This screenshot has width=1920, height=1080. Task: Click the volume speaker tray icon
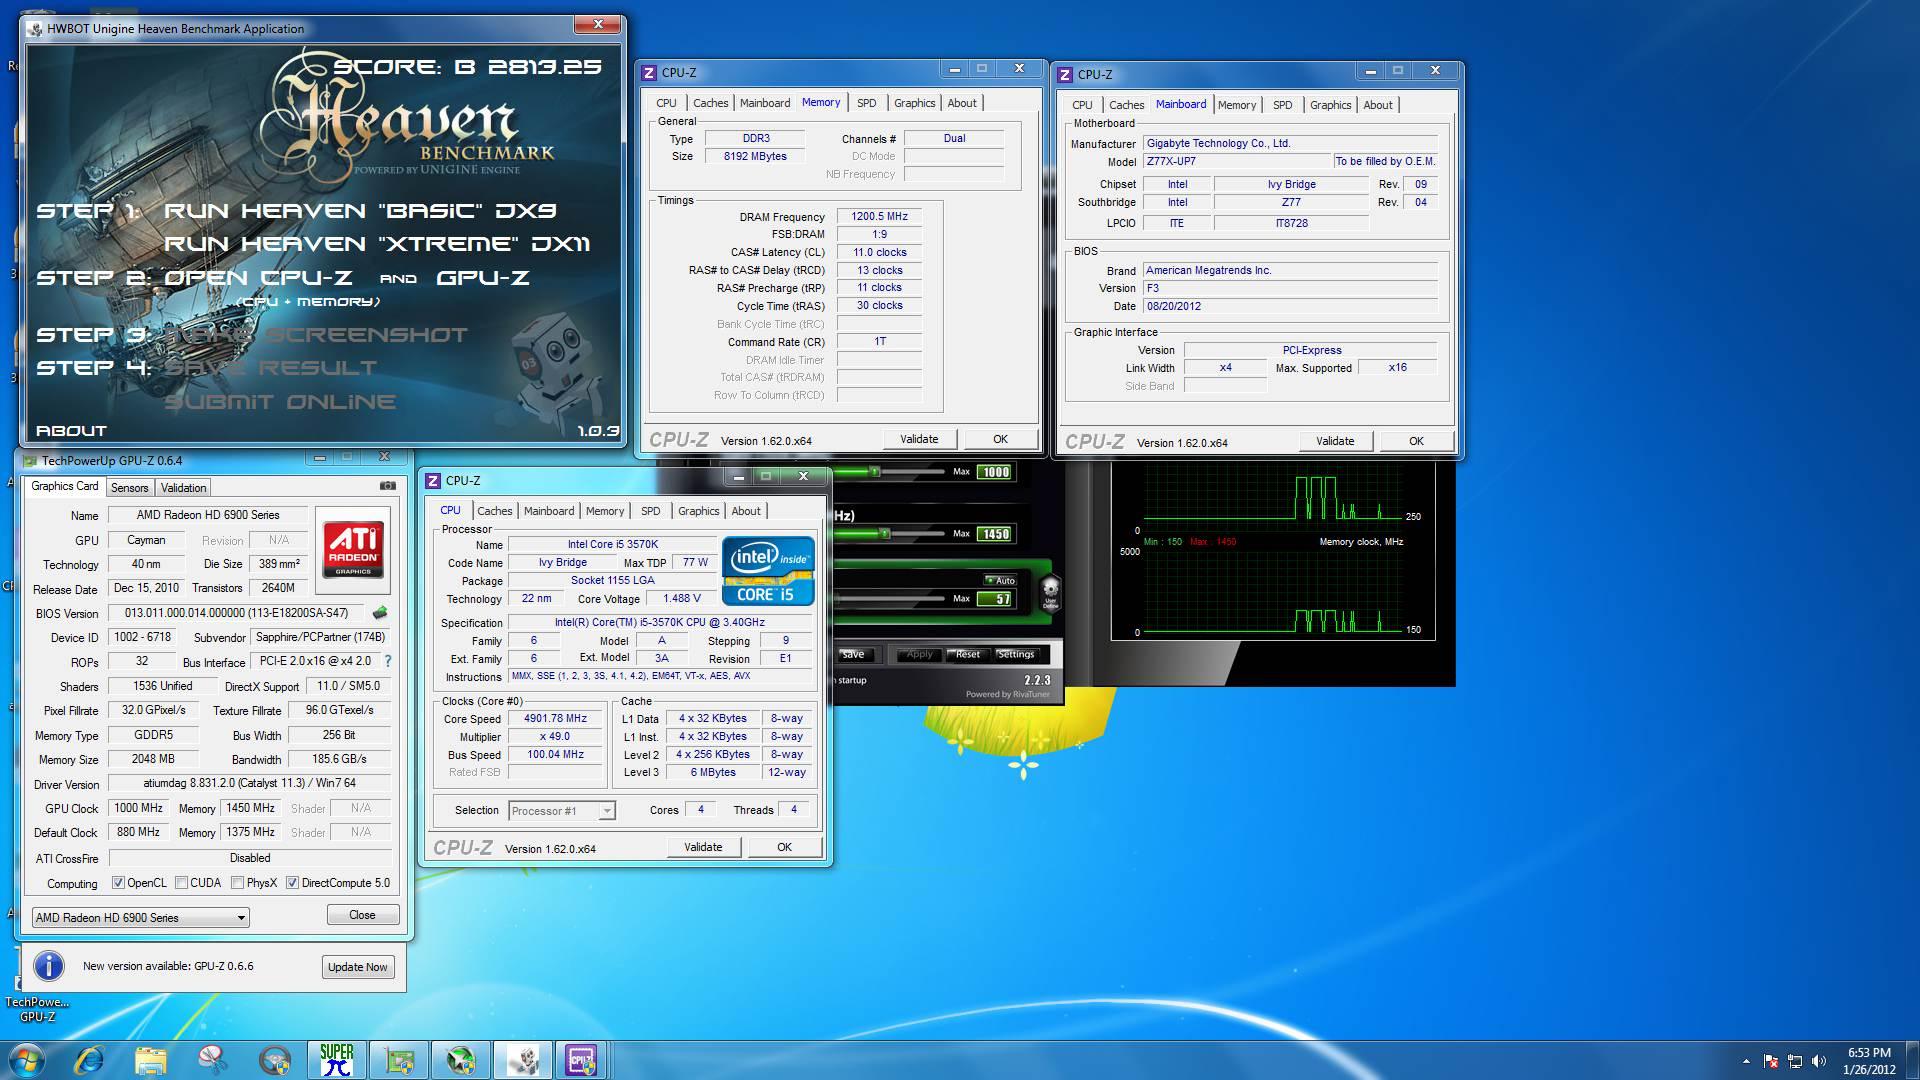pos(1818,1061)
